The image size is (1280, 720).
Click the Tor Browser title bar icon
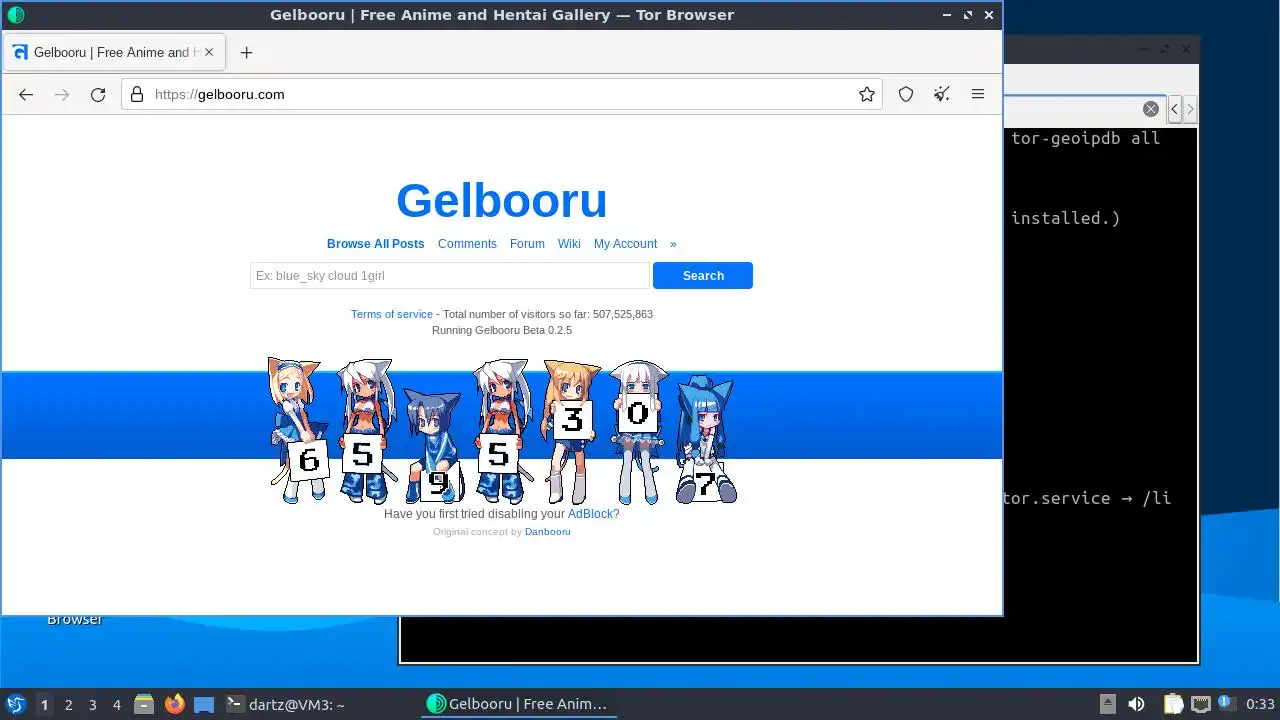[15, 15]
